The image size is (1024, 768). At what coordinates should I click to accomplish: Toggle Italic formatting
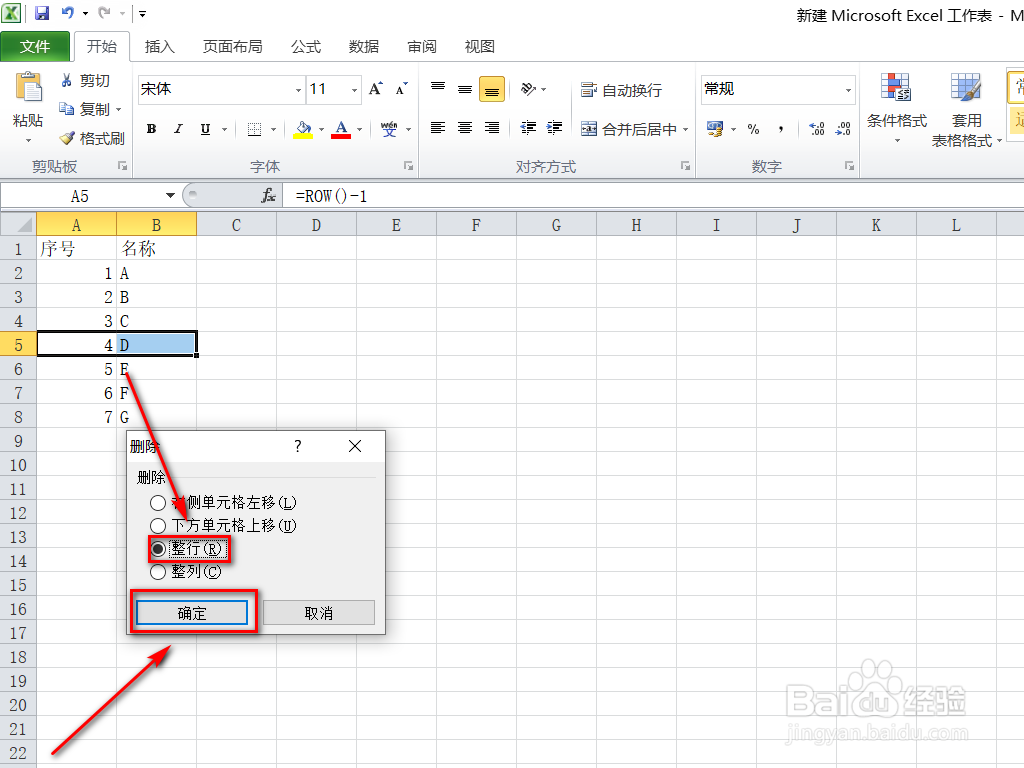(178, 129)
